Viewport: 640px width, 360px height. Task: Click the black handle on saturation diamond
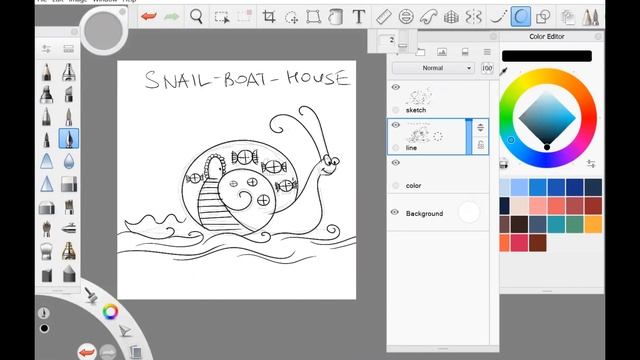(x=547, y=147)
